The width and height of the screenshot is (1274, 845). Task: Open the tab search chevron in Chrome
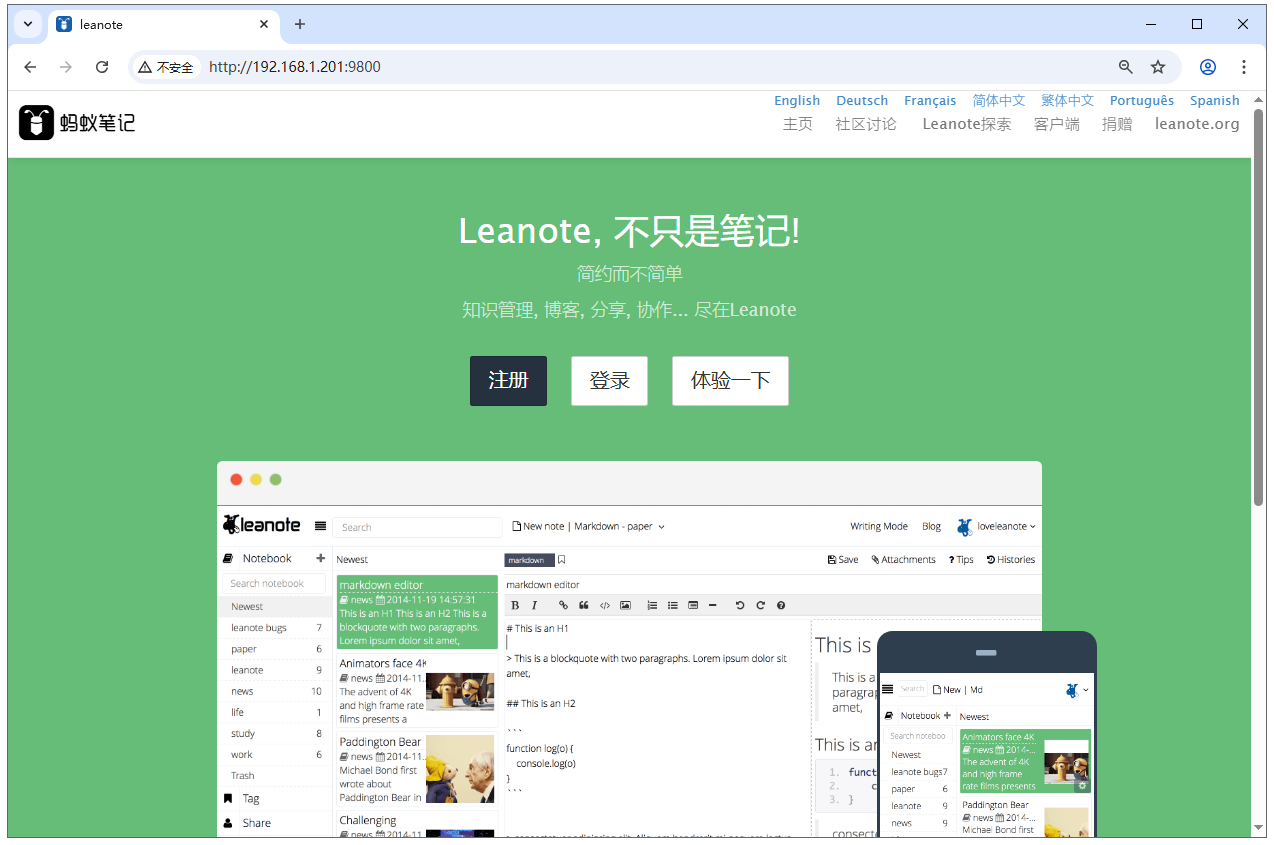pyautogui.click(x=28, y=24)
